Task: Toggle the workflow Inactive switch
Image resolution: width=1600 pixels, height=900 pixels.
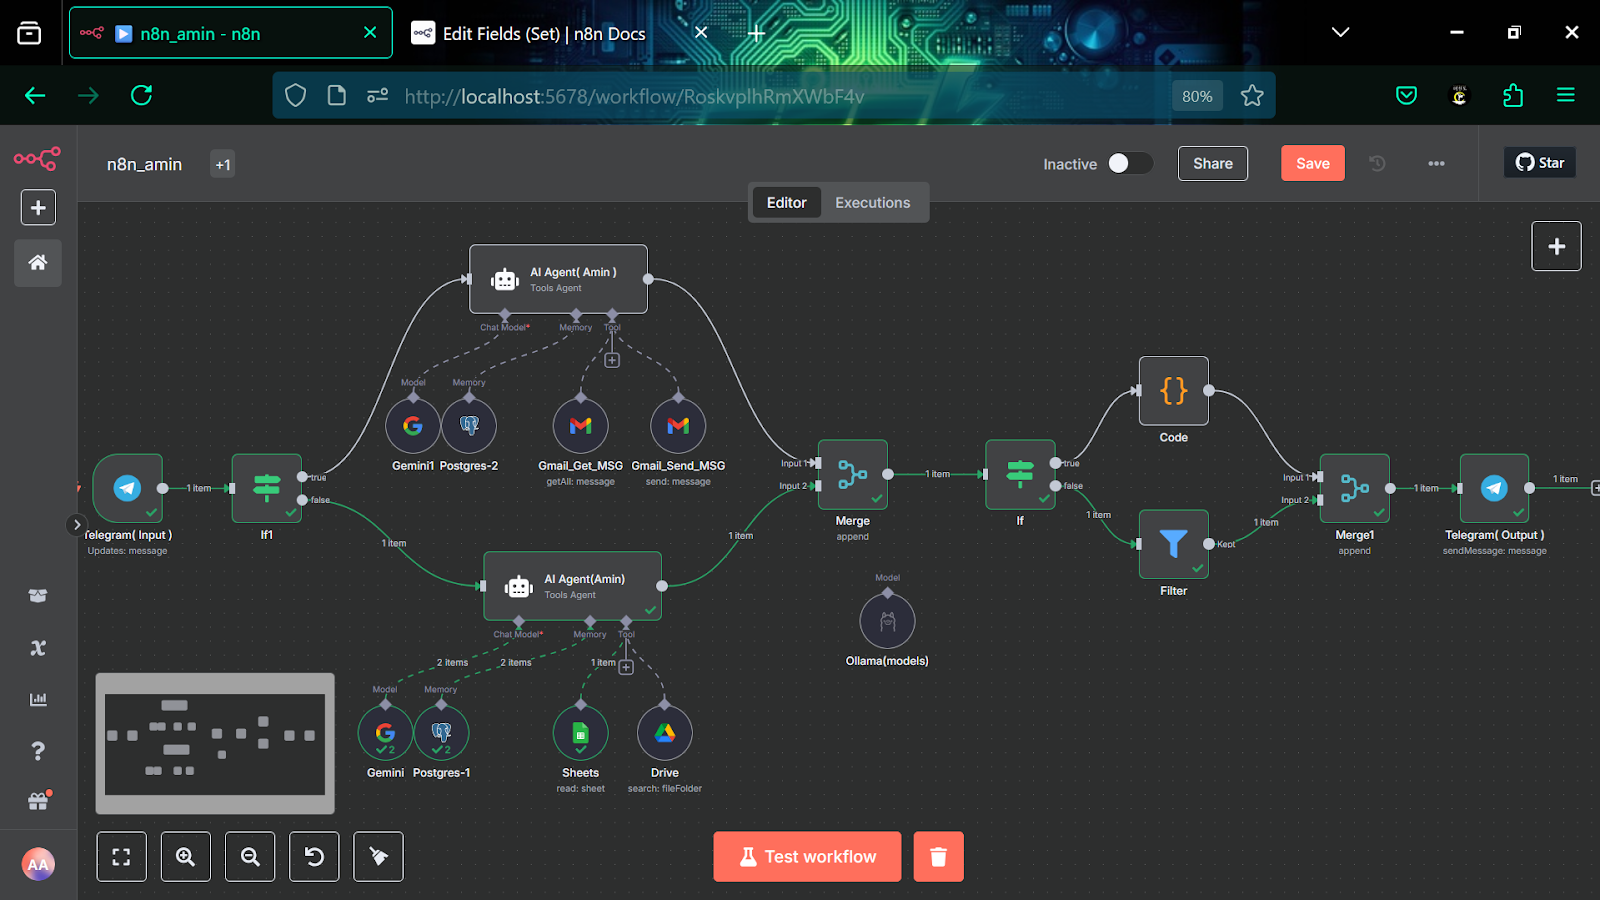Action: point(1130,164)
